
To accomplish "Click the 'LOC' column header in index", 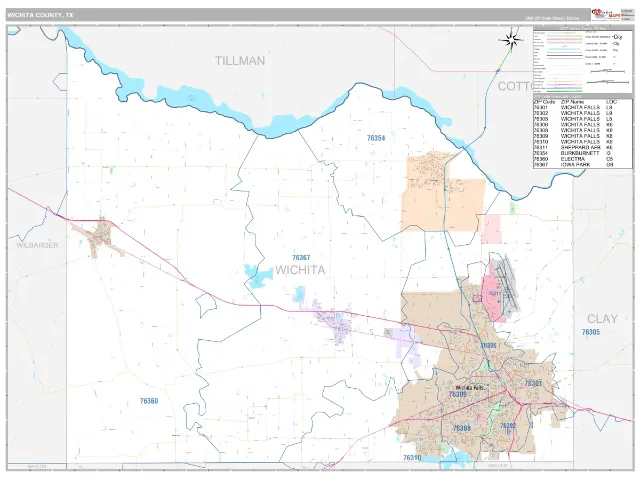I will [611, 102].
